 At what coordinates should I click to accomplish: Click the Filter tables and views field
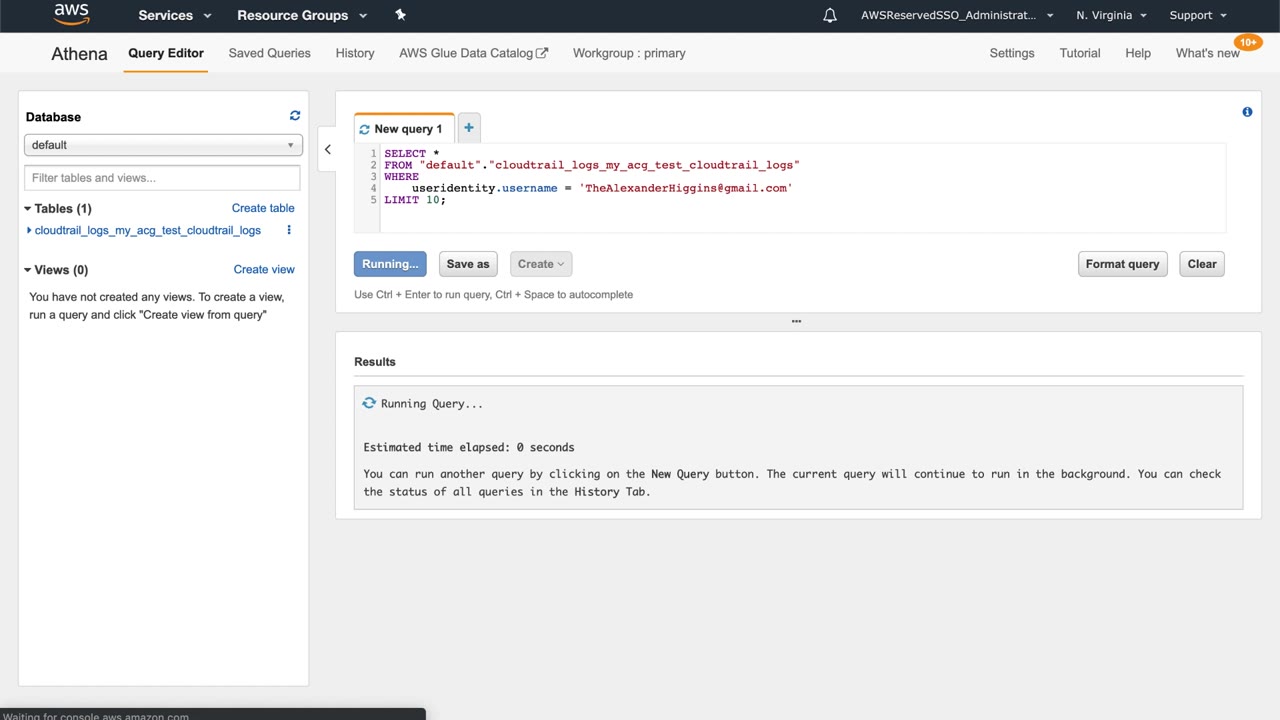[x=162, y=178]
